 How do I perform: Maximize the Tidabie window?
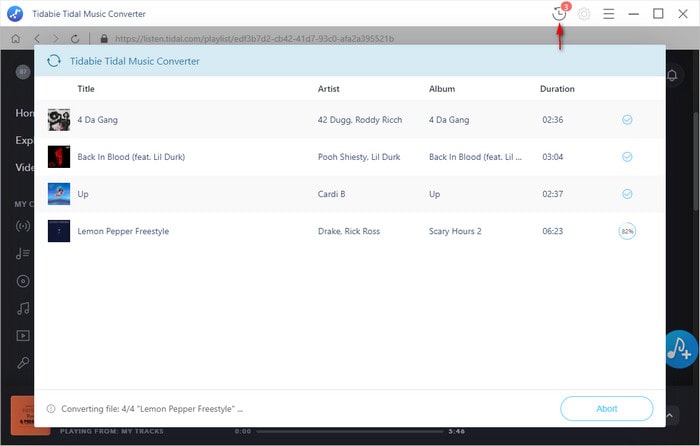(x=658, y=14)
